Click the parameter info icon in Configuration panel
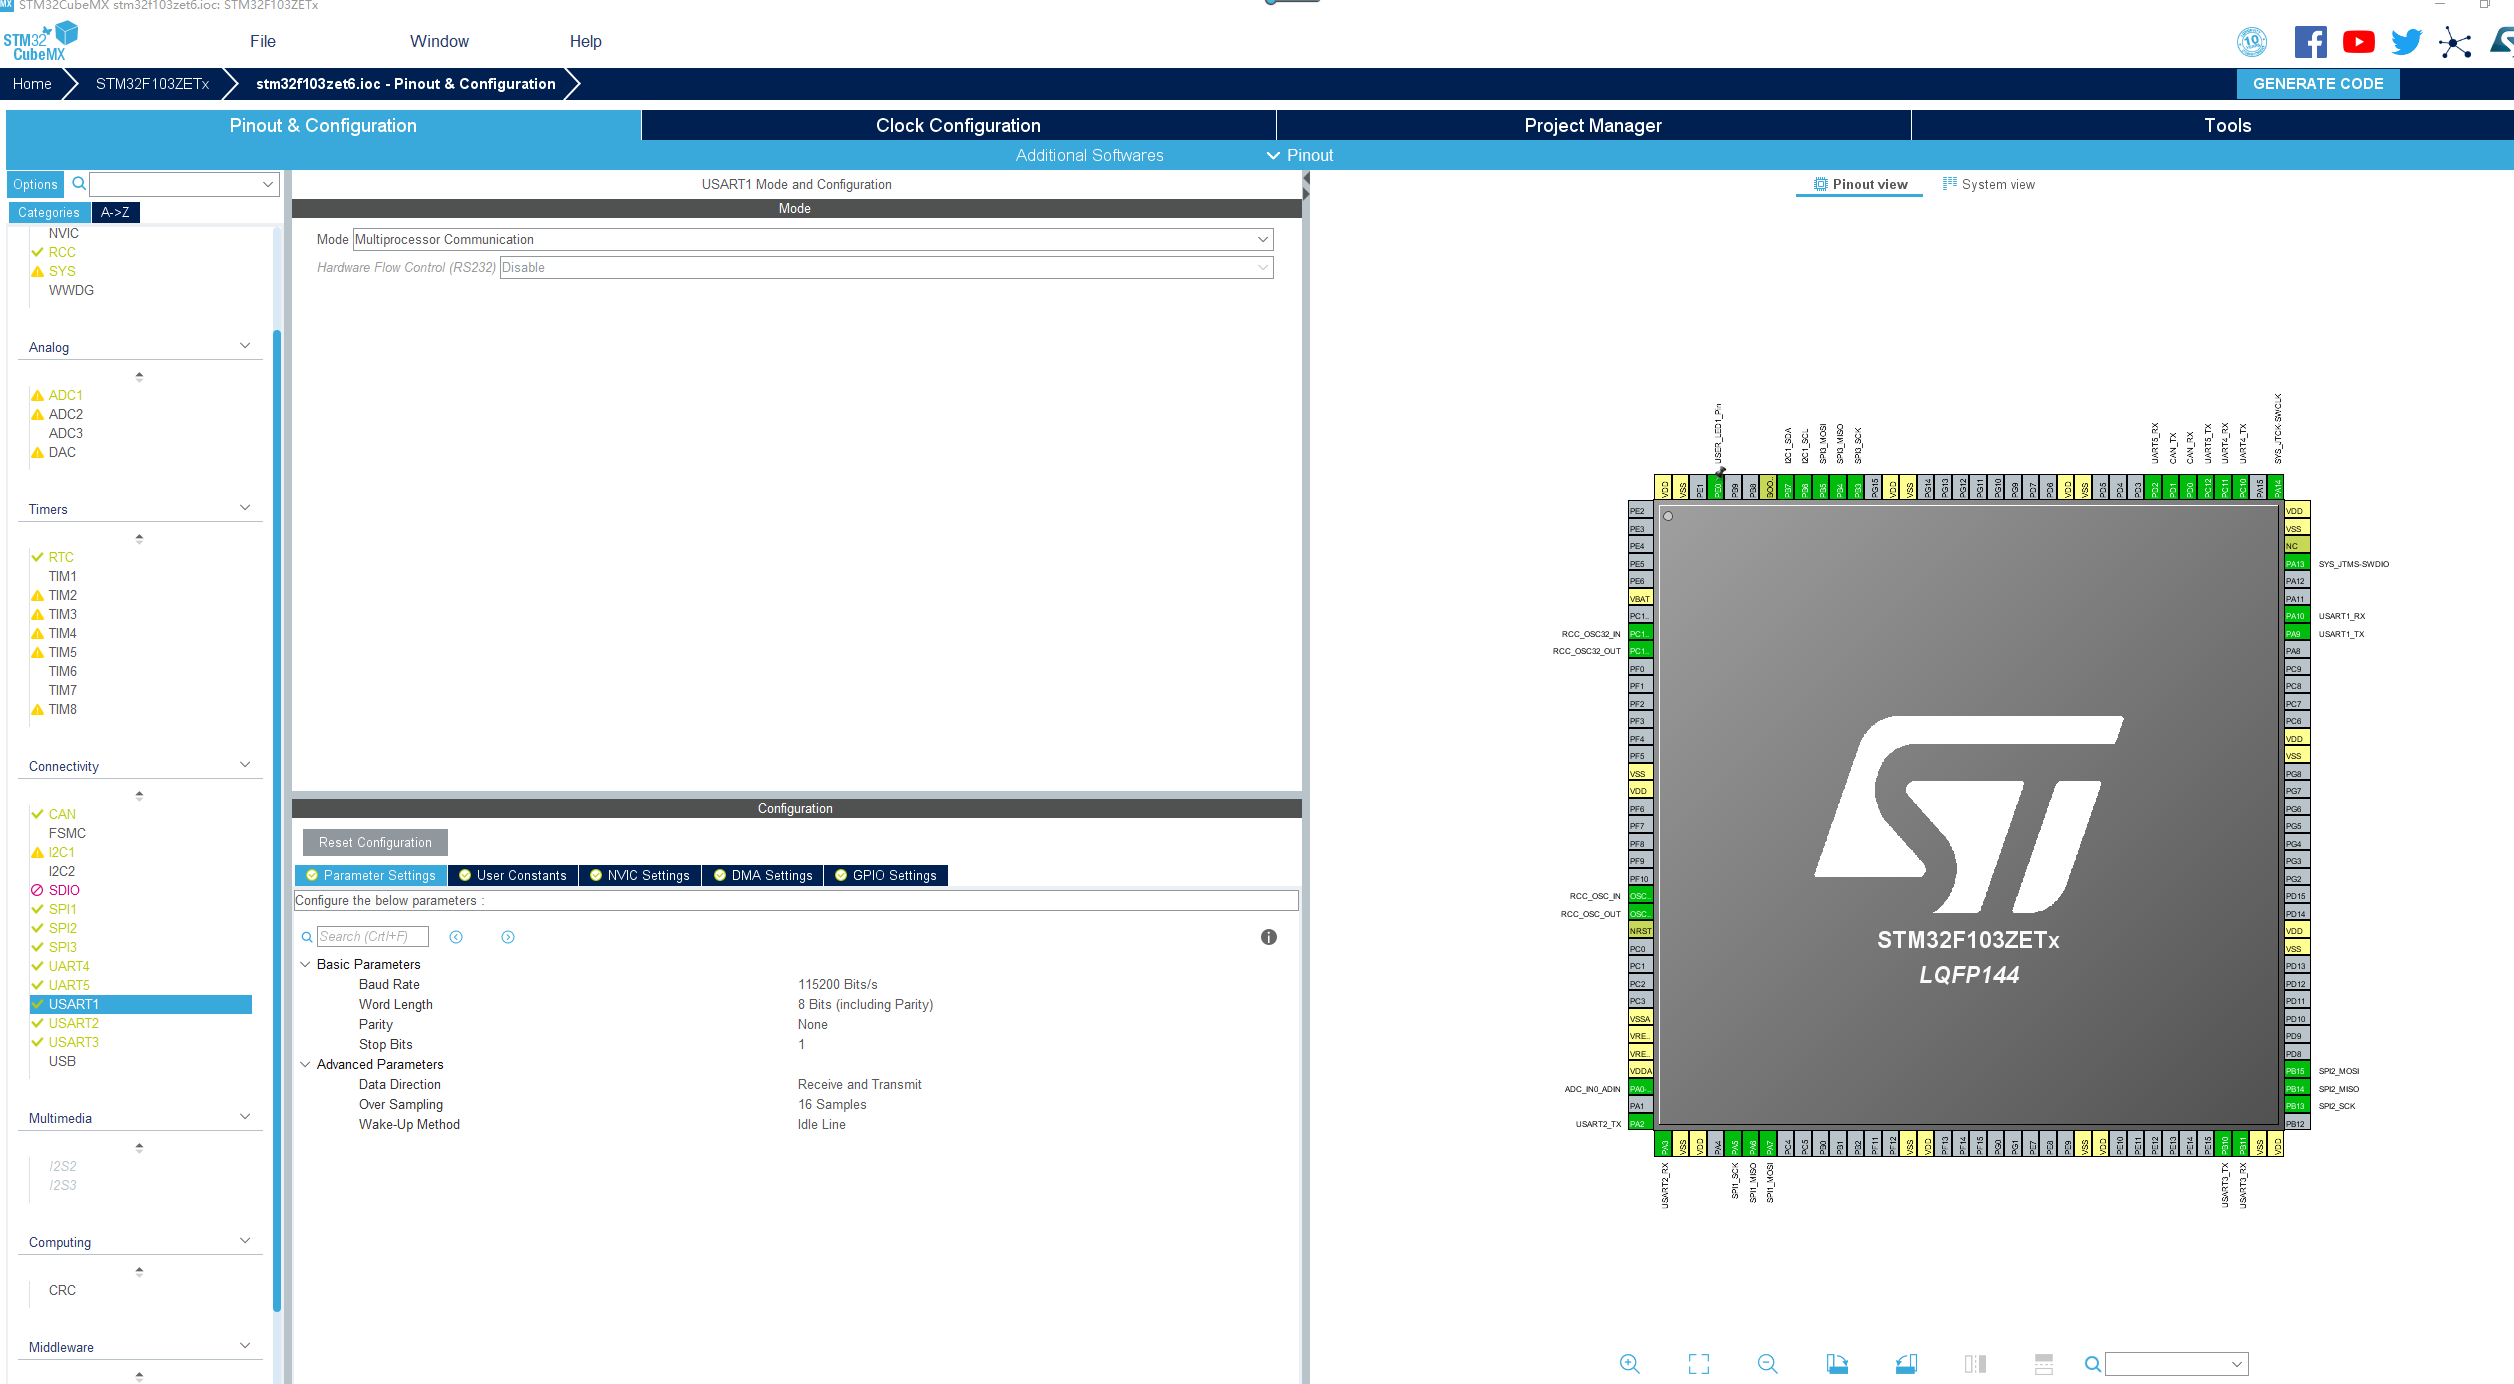Viewport: 2514px width, 1384px height. point(1268,937)
